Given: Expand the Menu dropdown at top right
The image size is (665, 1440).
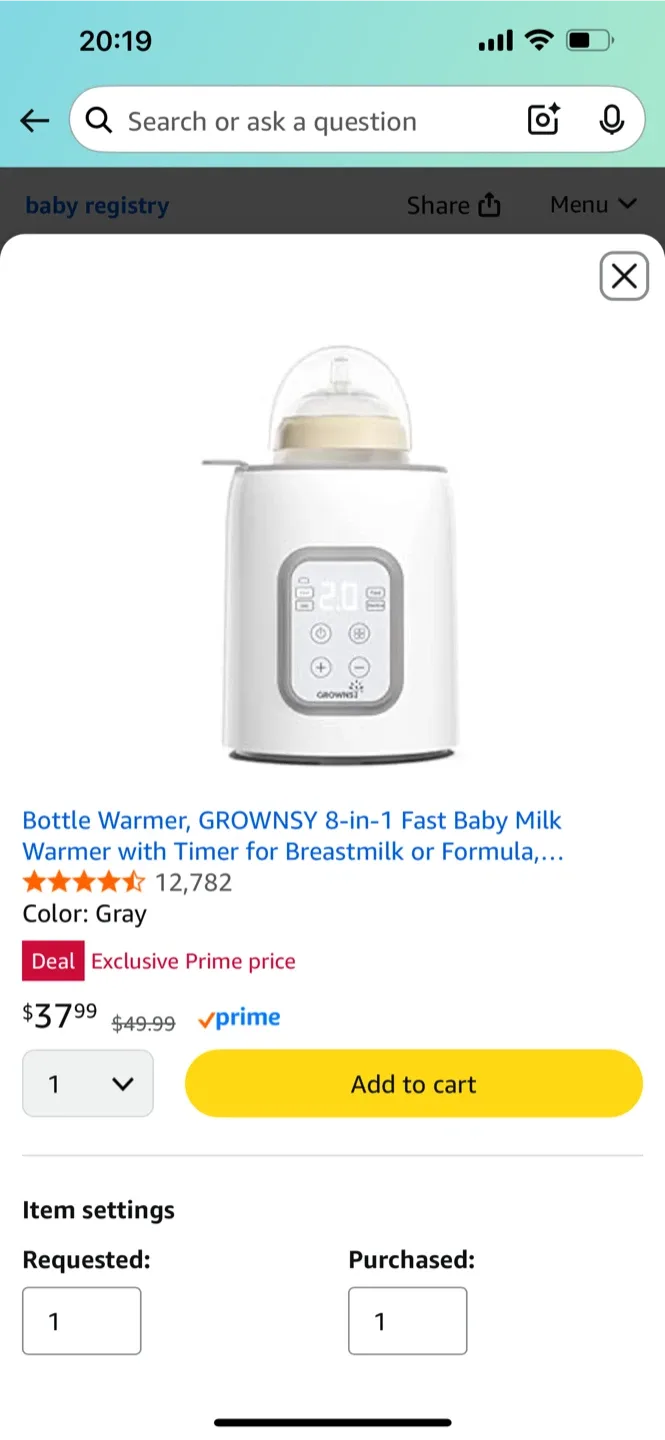Looking at the screenshot, I should coord(593,204).
